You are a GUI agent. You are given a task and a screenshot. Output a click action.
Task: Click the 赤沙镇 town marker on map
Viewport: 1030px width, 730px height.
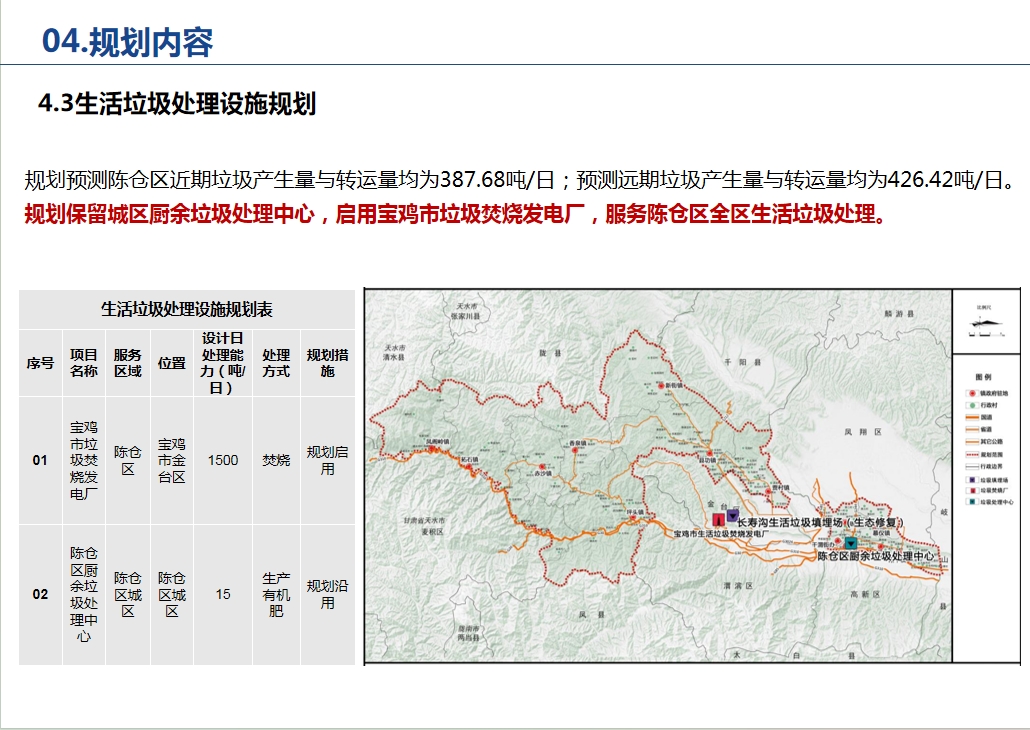pyautogui.click(x=543, y=466)
